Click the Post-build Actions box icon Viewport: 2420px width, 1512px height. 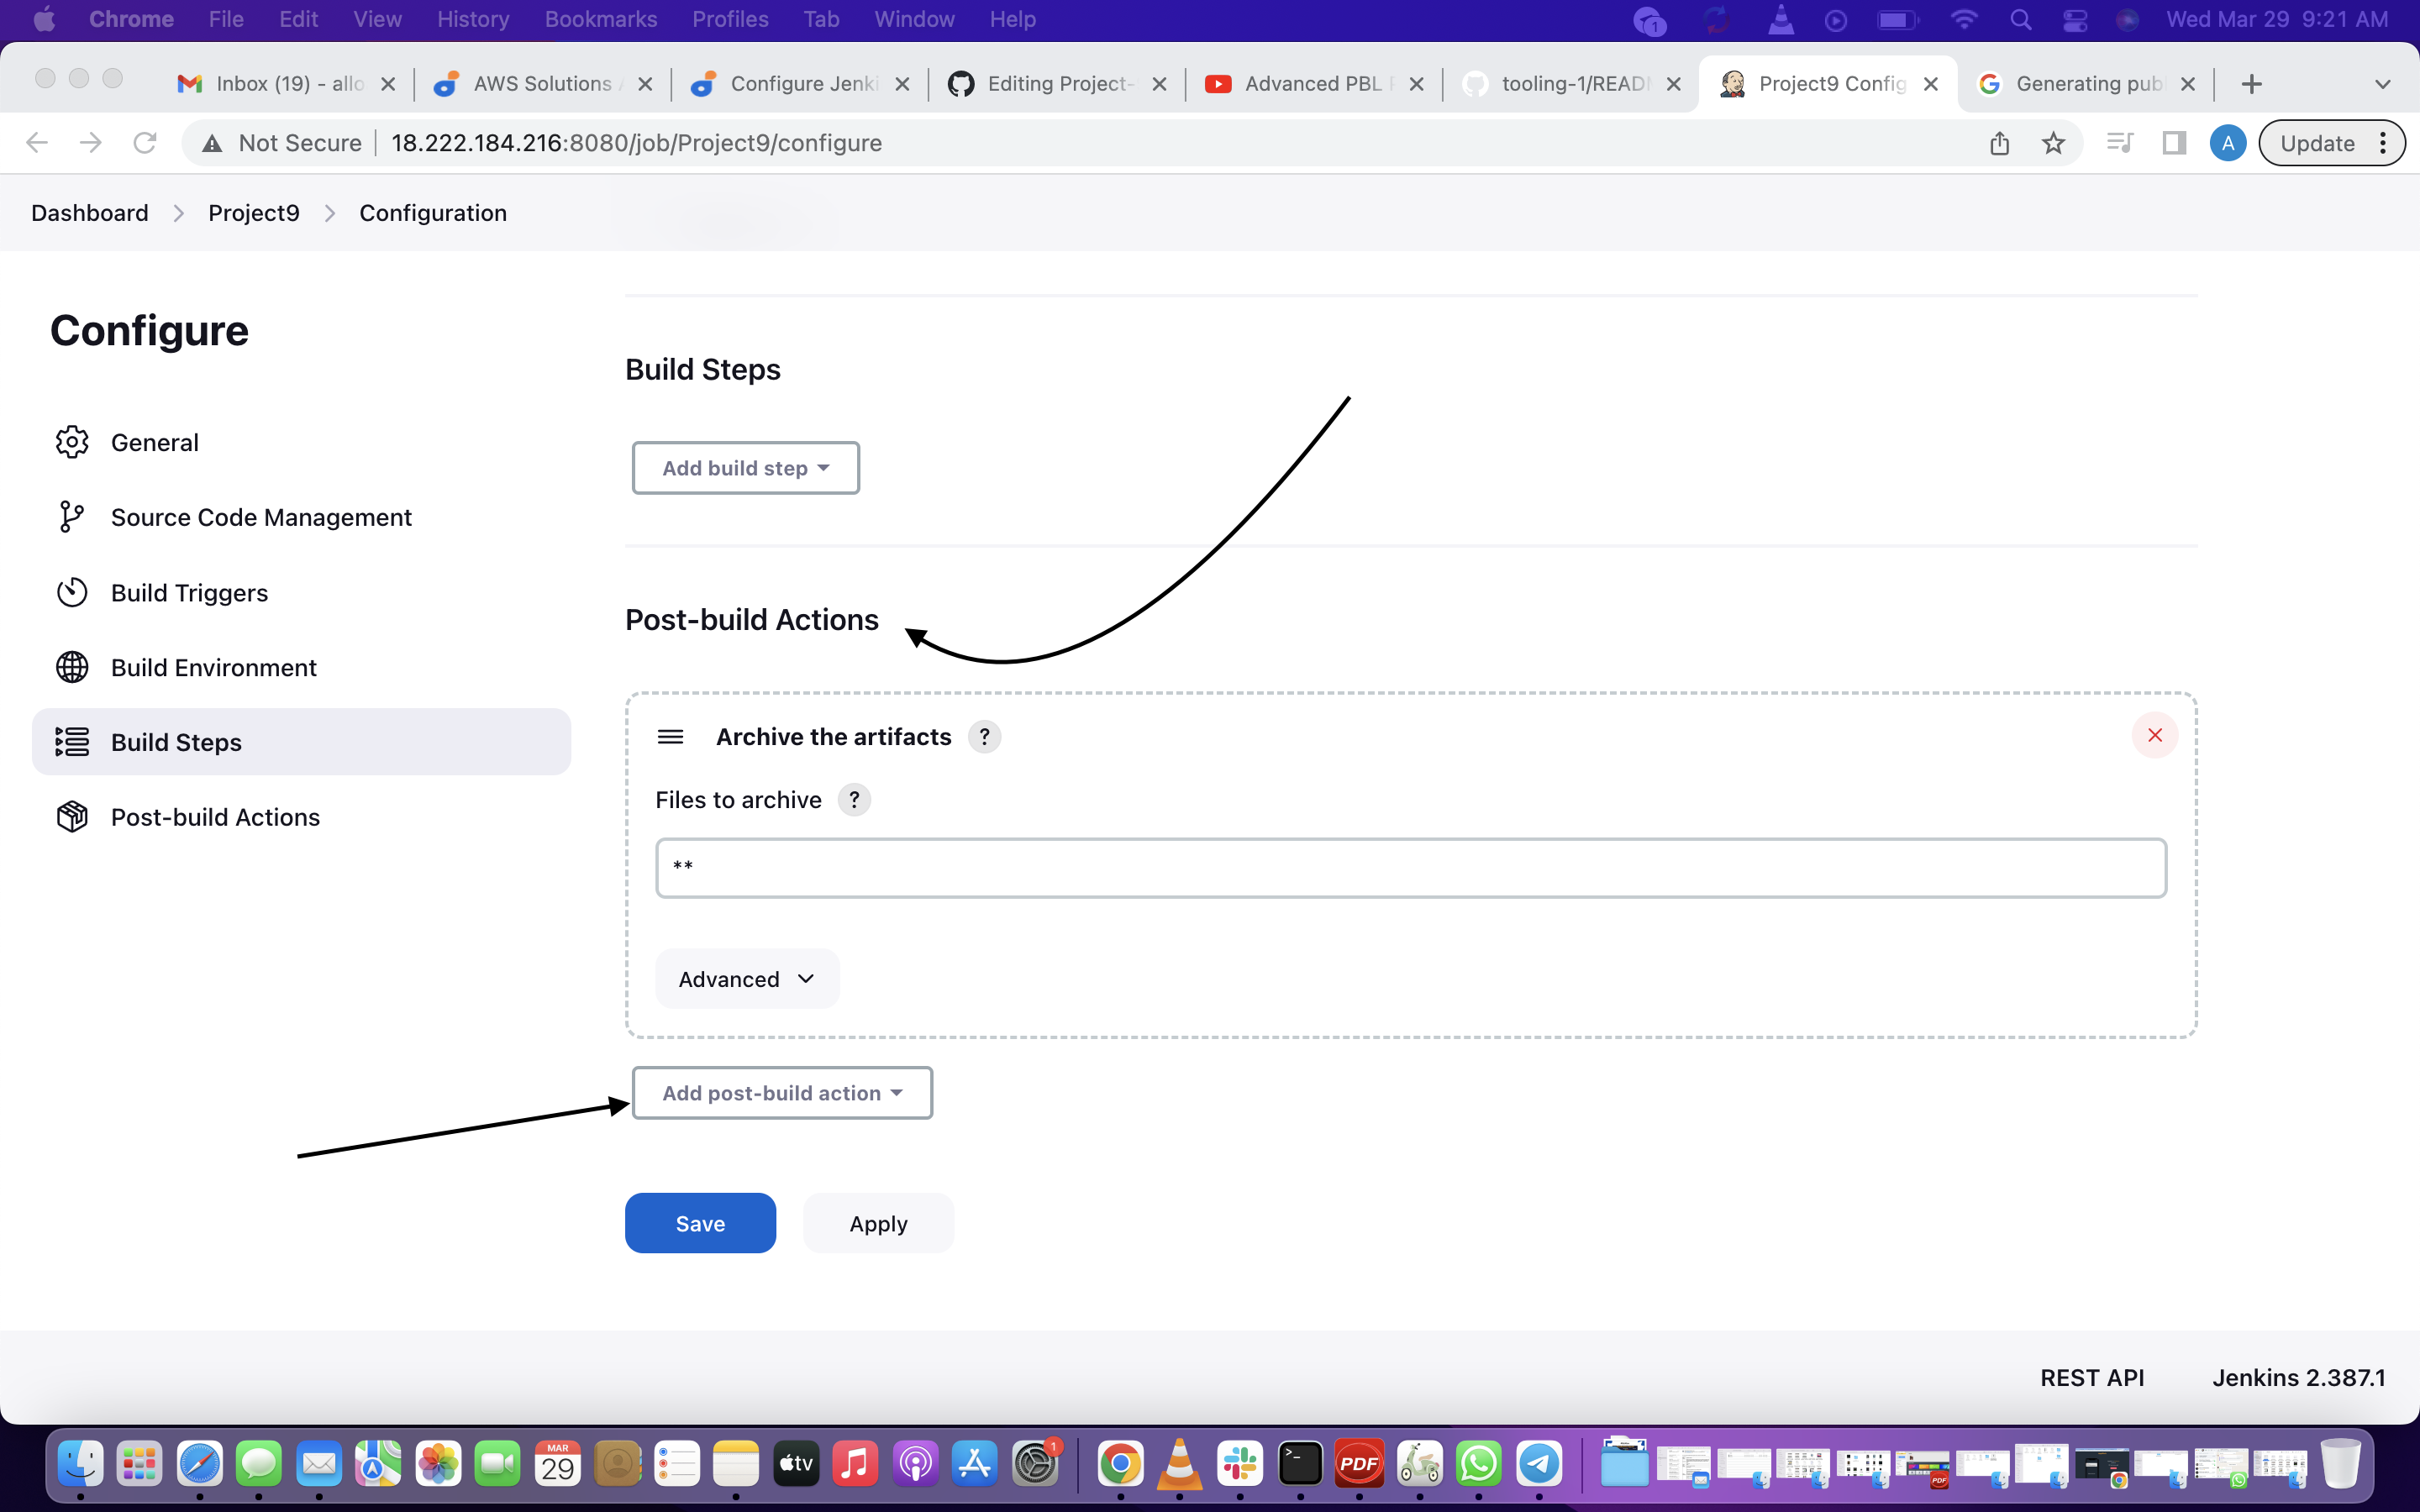[x=72, y=817]
